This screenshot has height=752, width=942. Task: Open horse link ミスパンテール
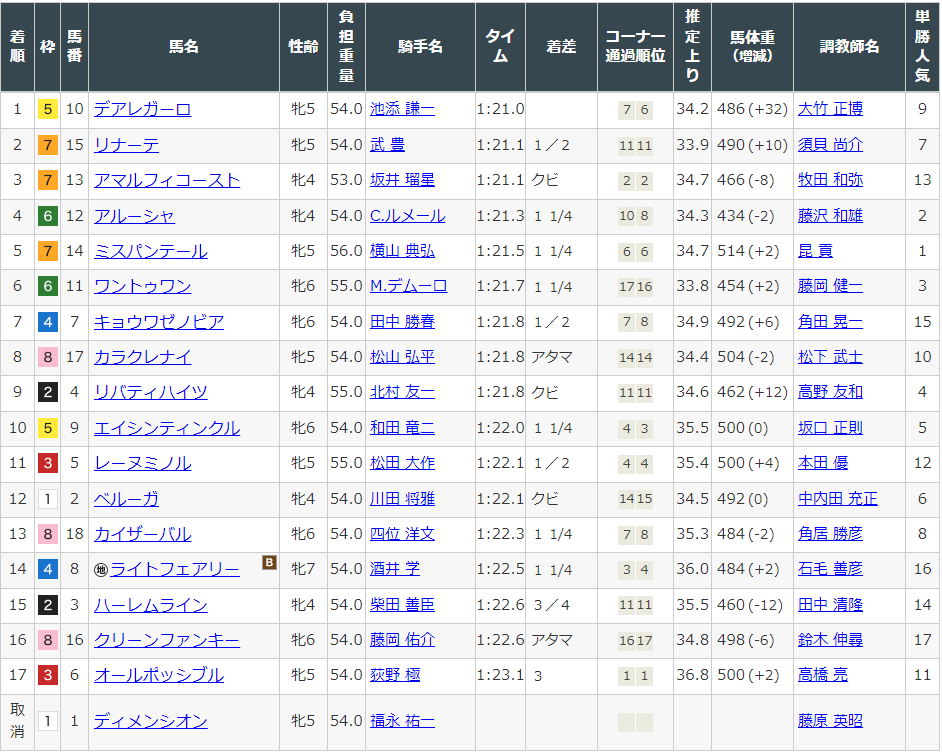[151, 251]
